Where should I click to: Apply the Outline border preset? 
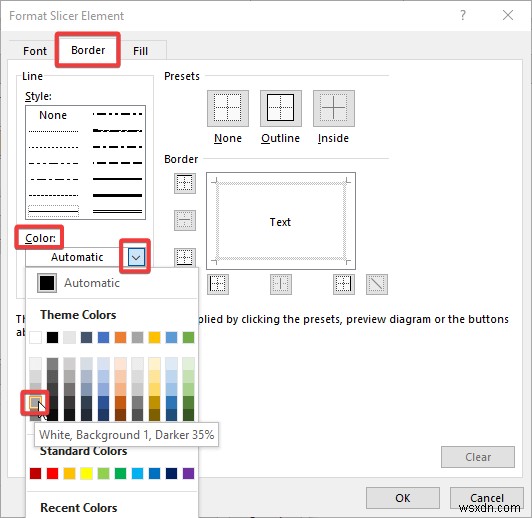pos(281,109)
